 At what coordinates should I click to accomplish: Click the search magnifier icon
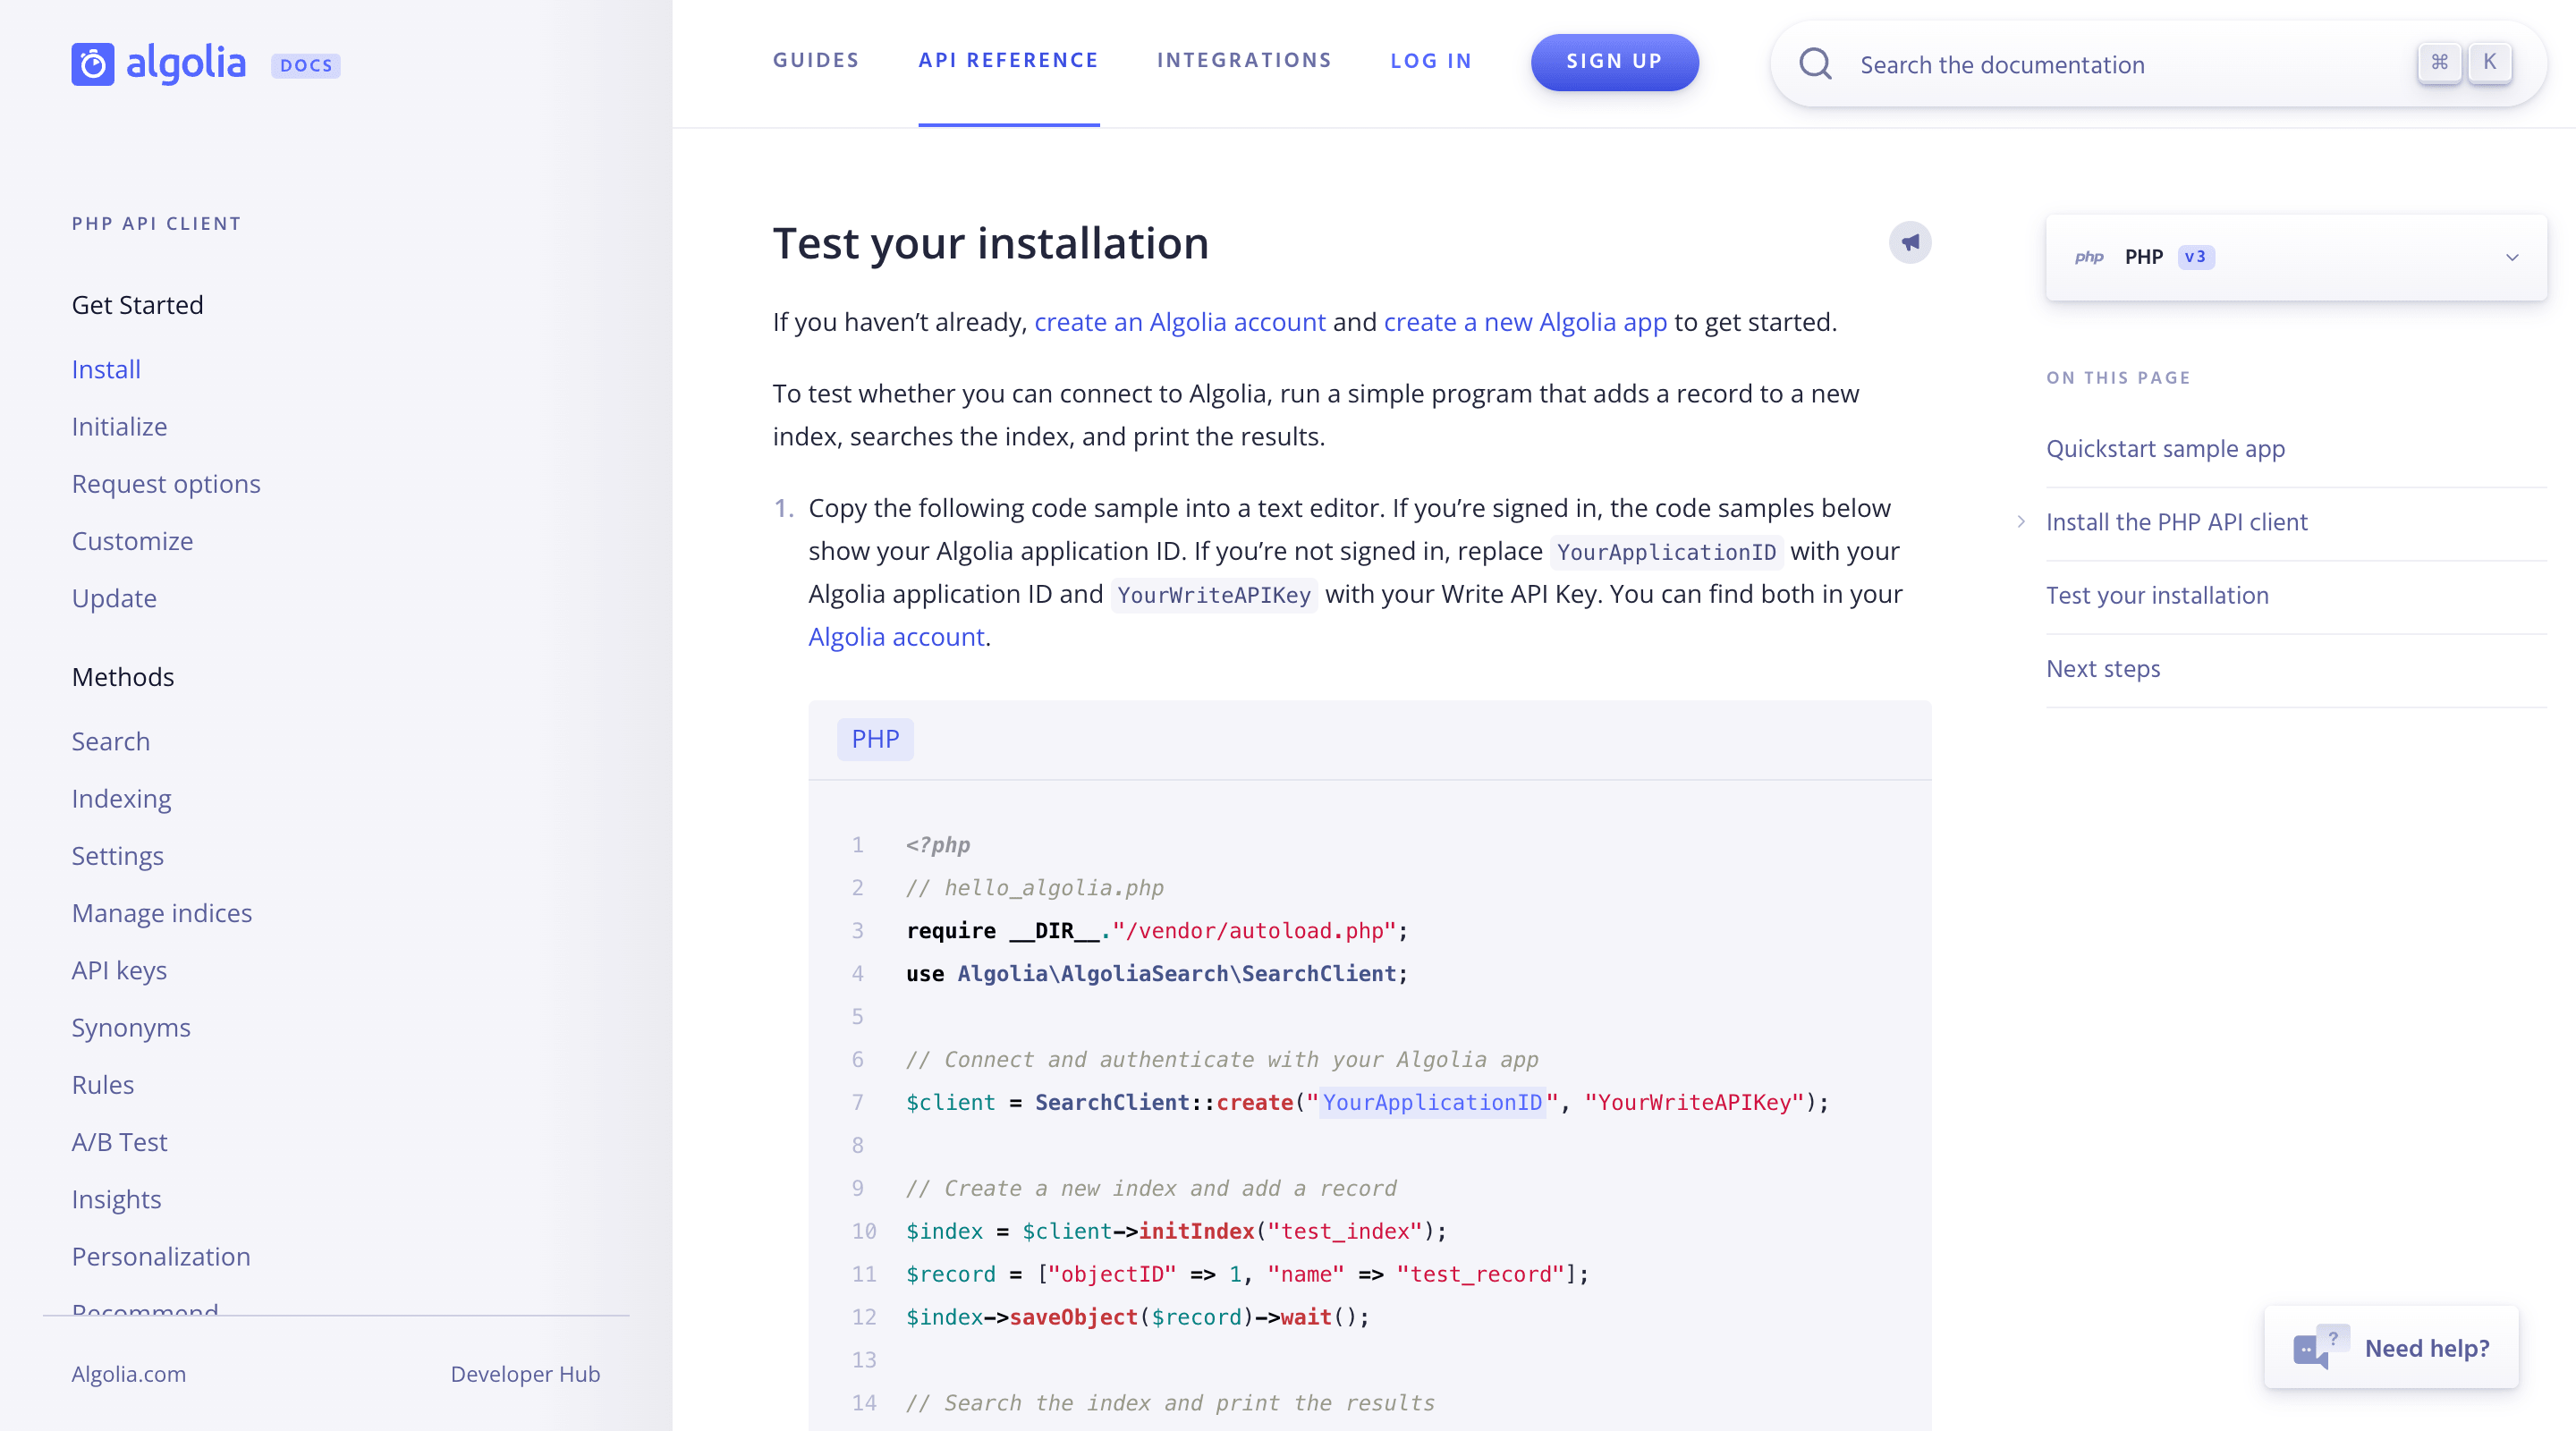[x=1817, y=64]
